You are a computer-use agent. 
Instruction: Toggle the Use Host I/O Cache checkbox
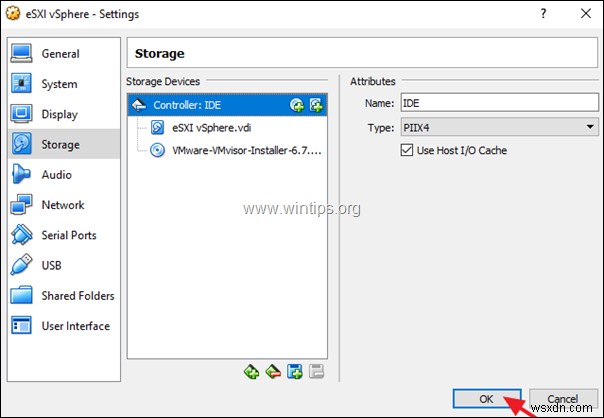407,150
